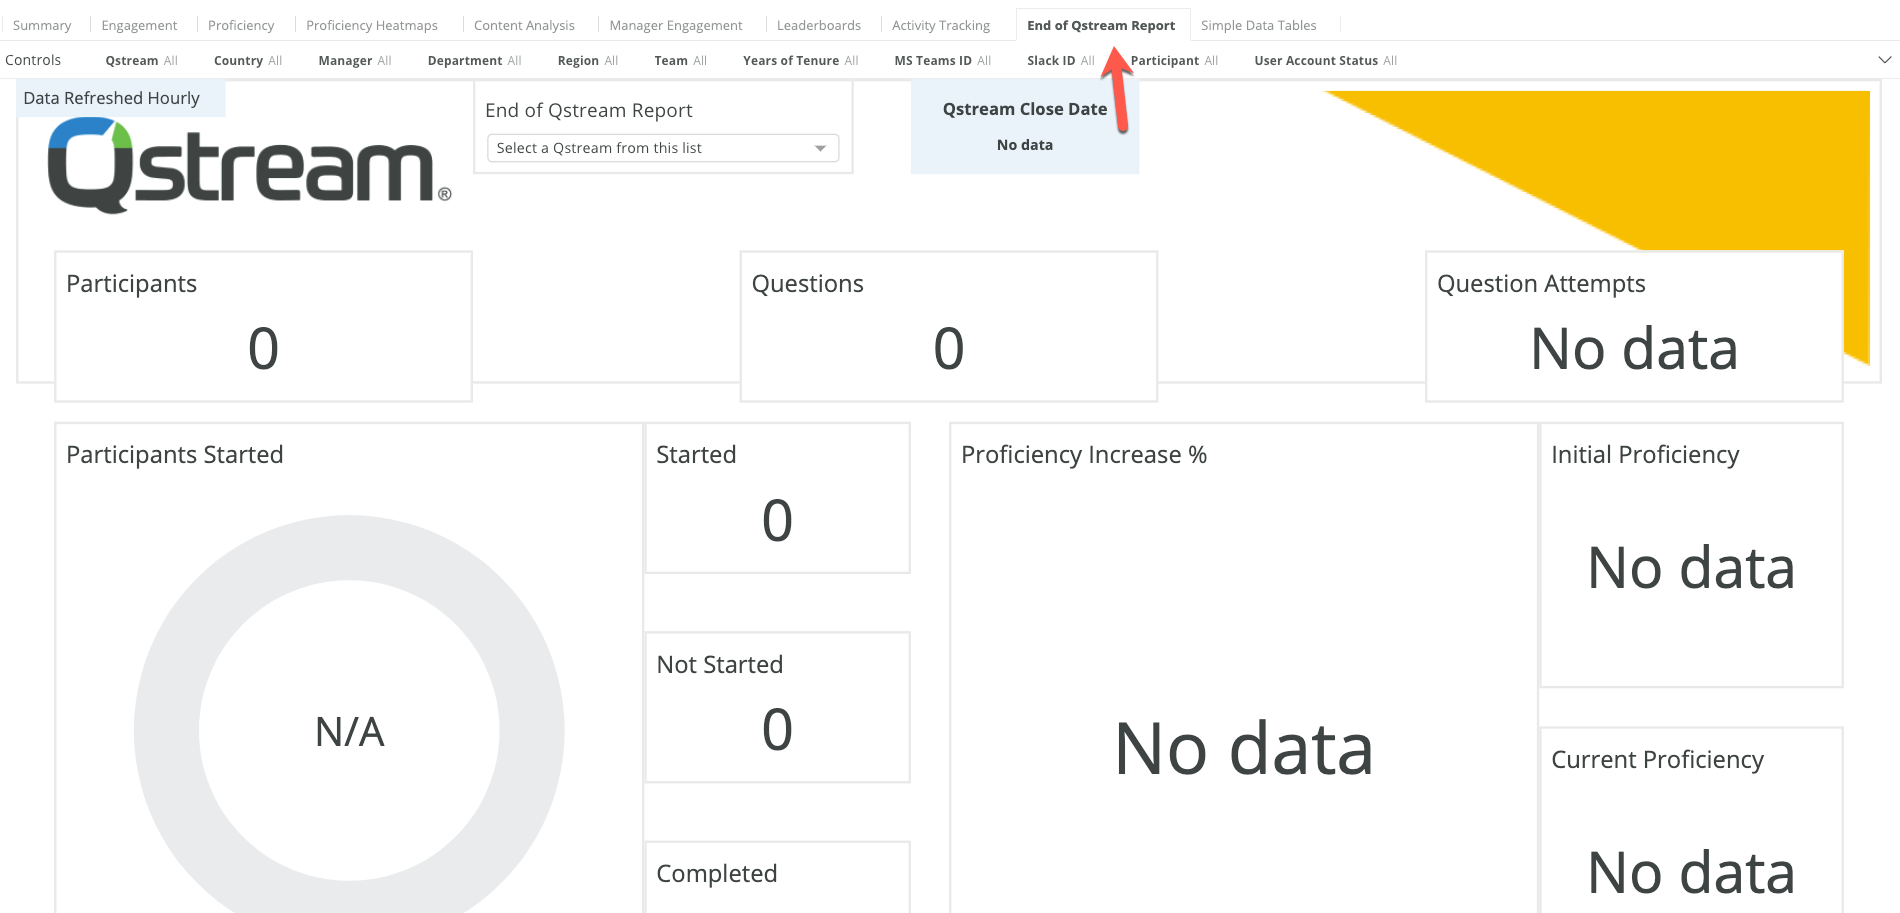Open the MS Teams ID filter
The height and width of the screenshot is (913, 1900).
click(x=943, y=61)
